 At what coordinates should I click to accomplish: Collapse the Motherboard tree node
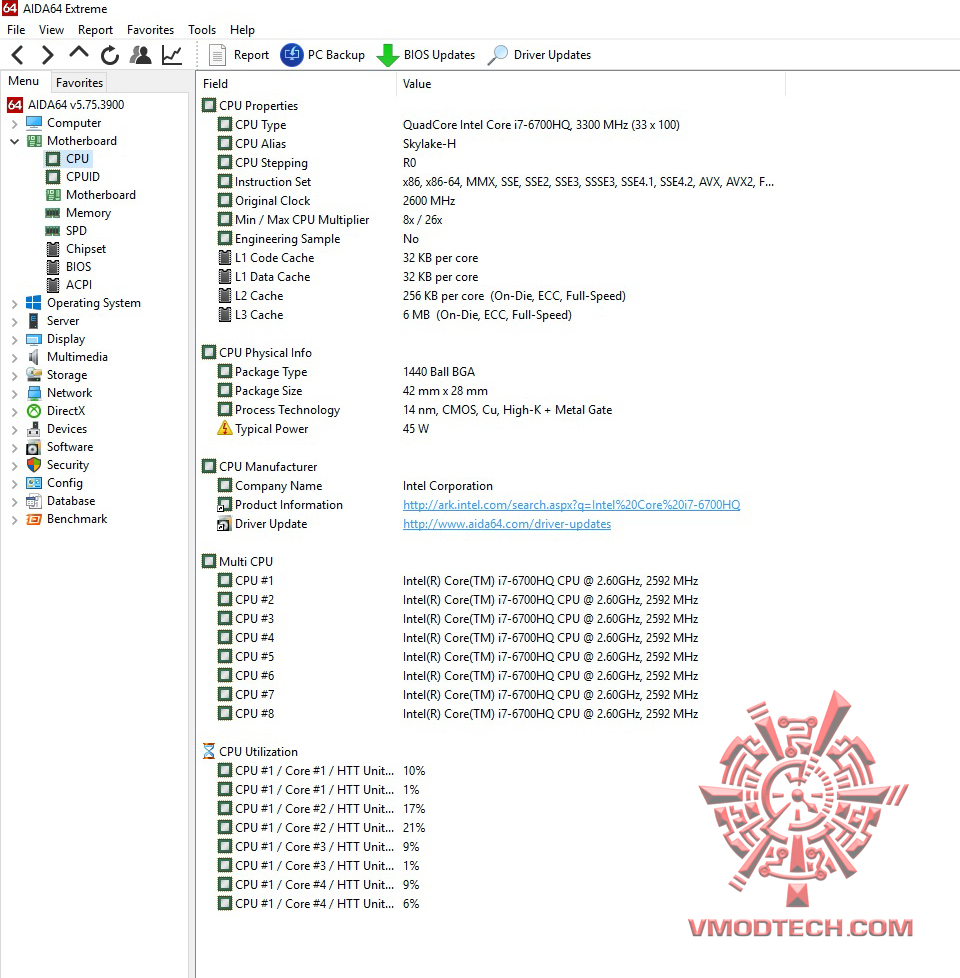14,141
